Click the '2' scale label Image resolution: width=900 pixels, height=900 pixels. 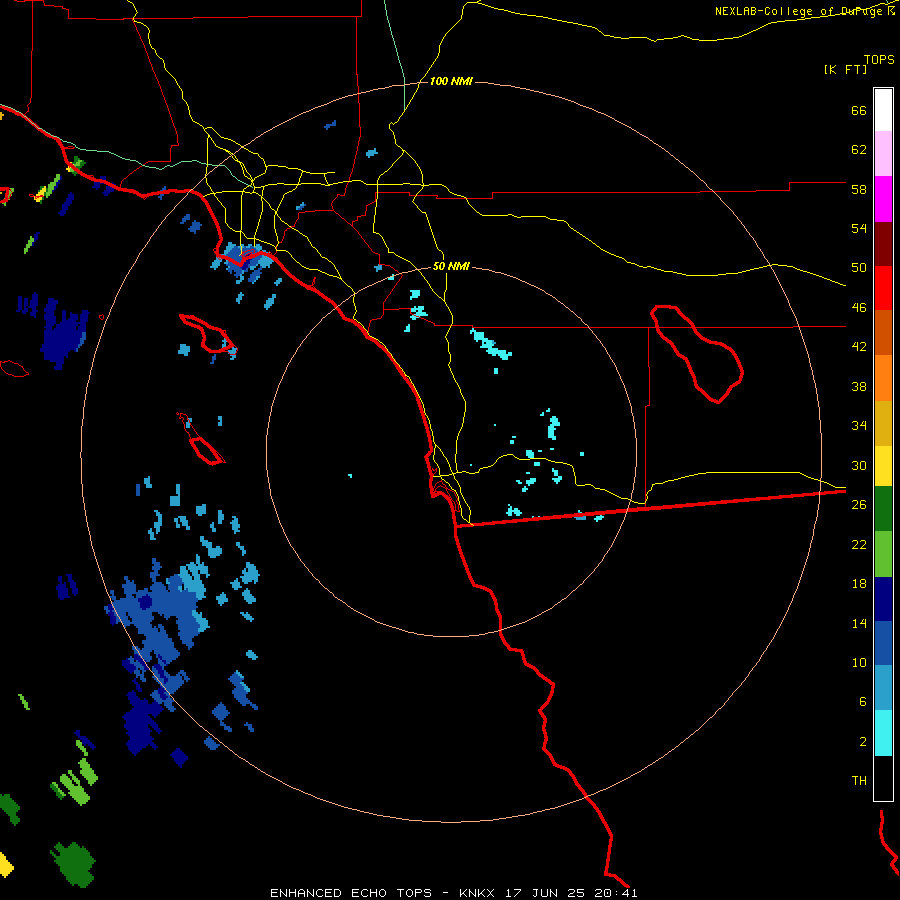(863, 742)
